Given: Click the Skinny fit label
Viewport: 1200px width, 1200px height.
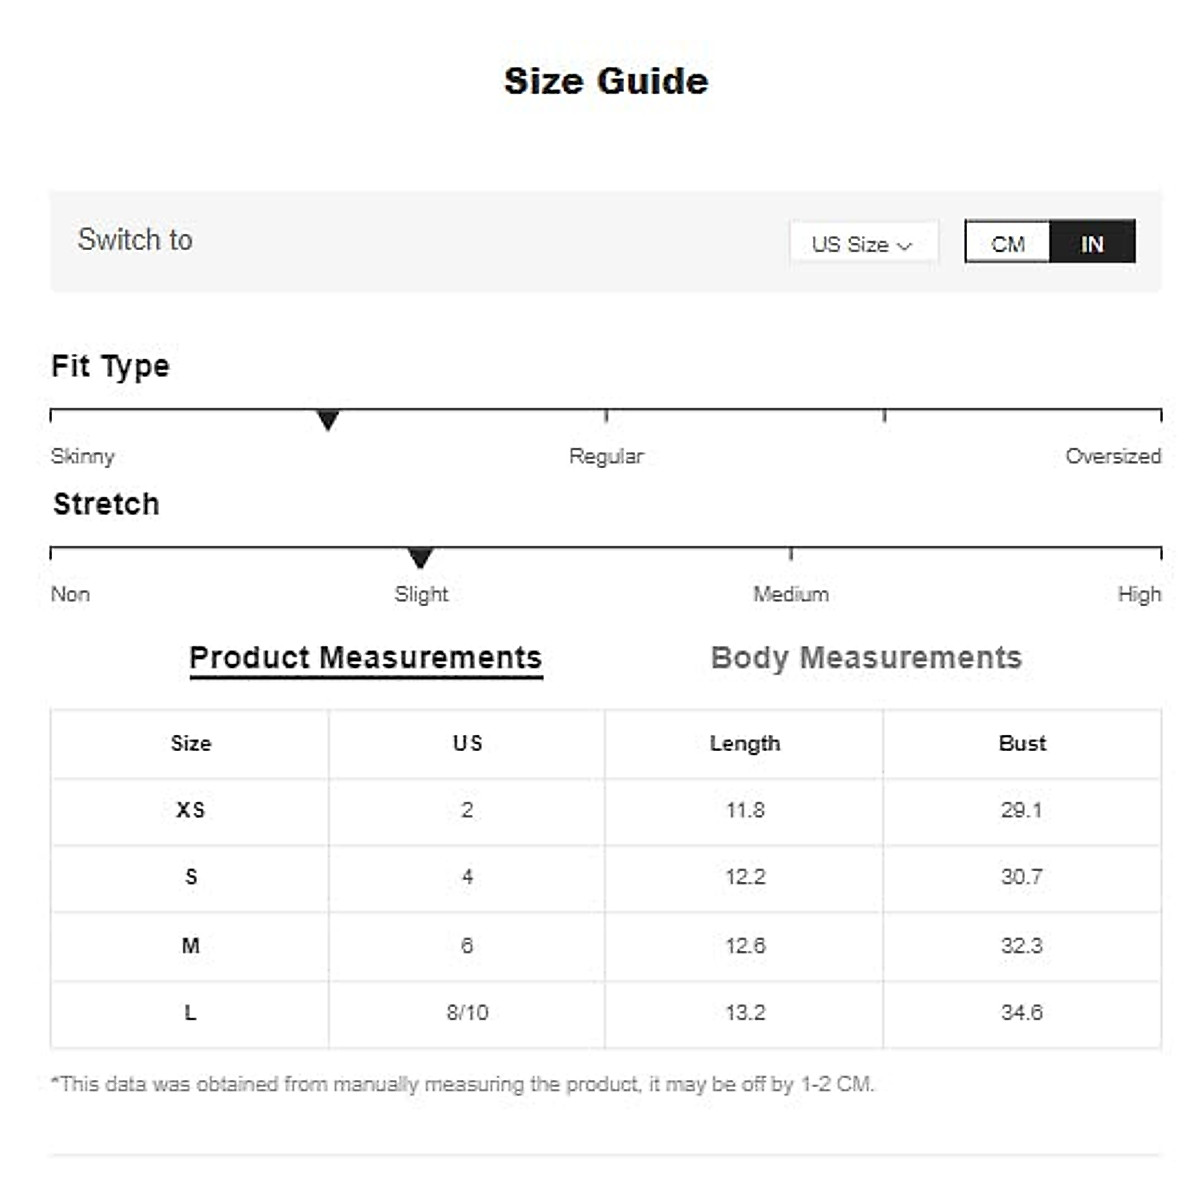Looking at the screenshot, I should pos(83,456).
